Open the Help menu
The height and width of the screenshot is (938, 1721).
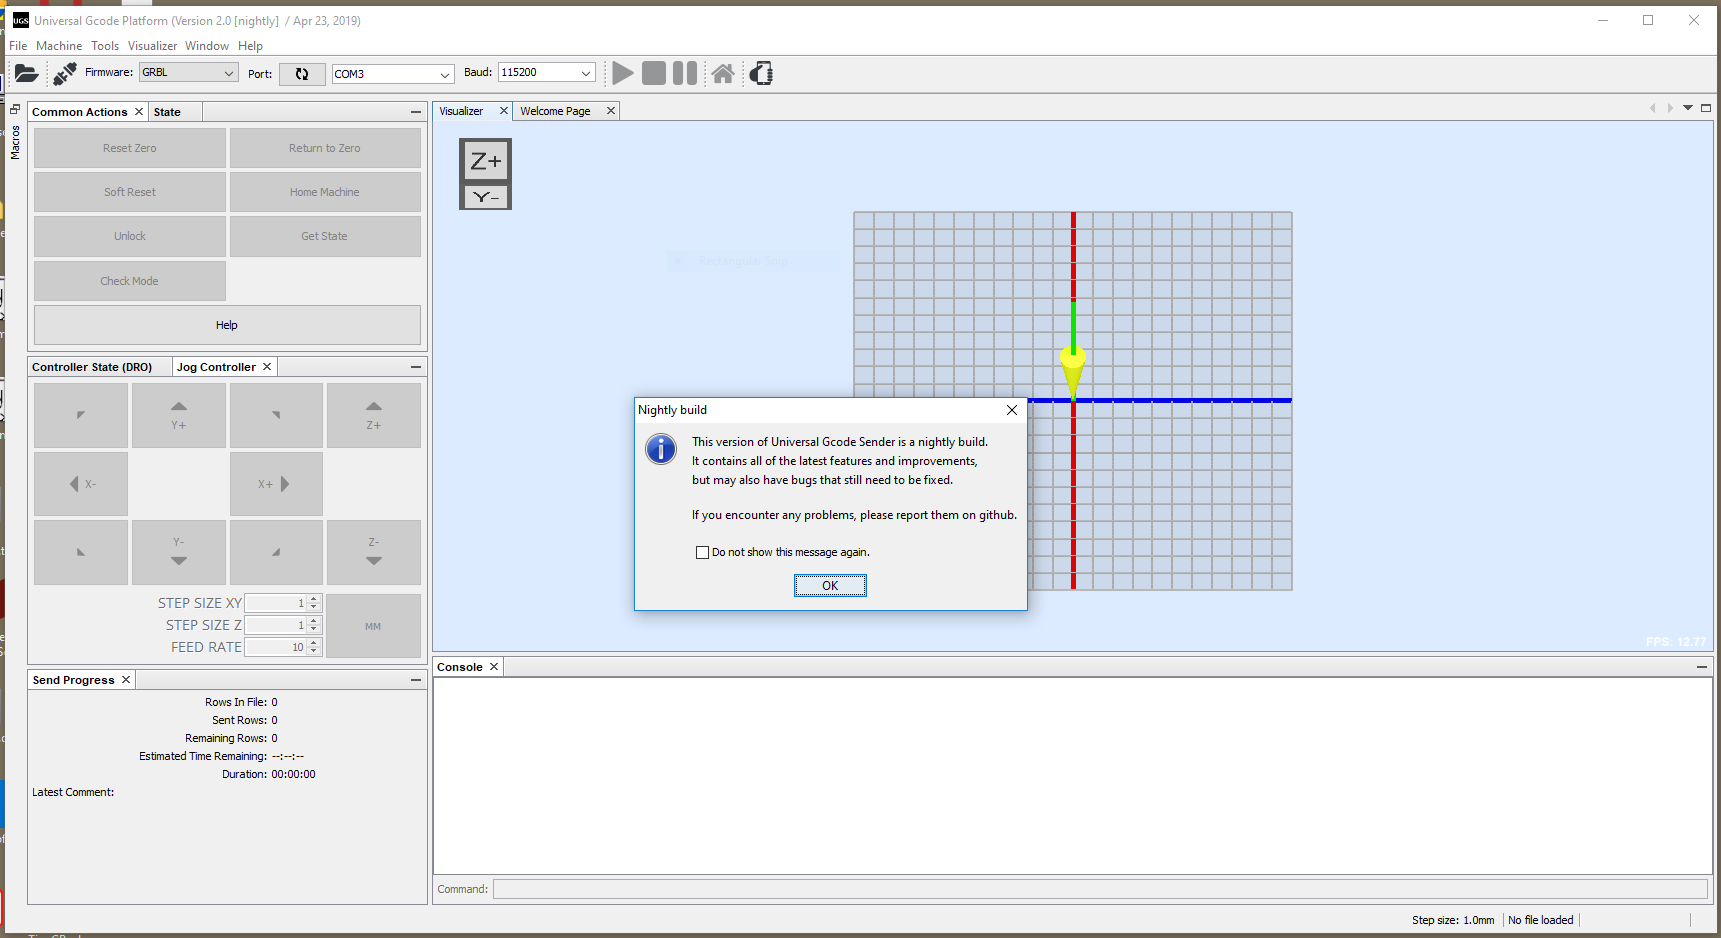[x=250, y=46]
